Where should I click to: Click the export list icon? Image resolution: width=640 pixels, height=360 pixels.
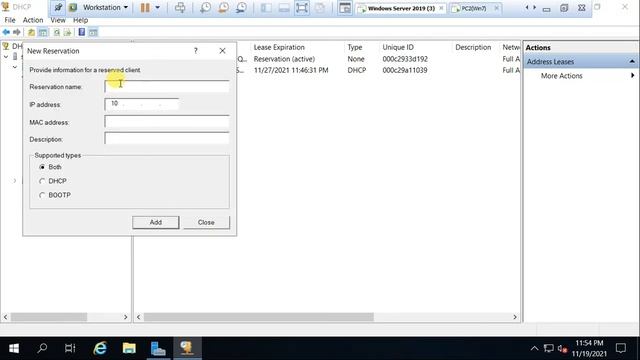tap(68, 32)
